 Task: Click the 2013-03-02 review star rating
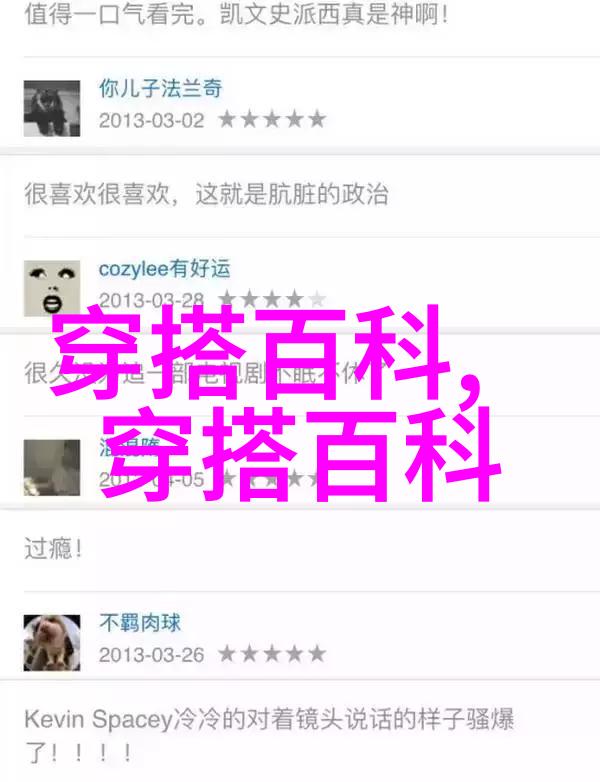pyautogui.click(x=272, y=120)
